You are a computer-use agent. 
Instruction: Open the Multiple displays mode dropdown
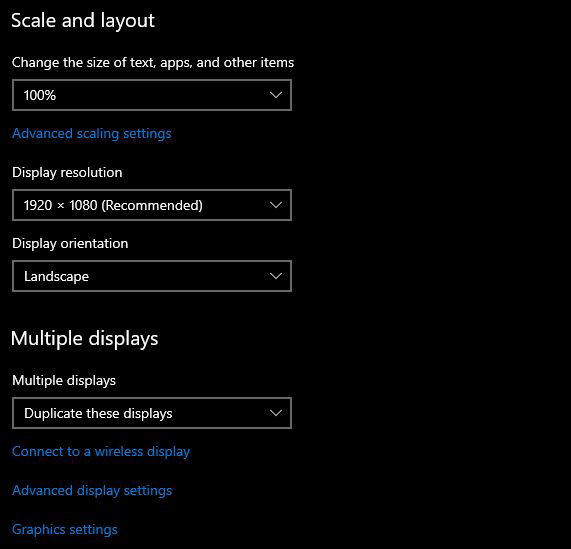click(x=152, y=413)
